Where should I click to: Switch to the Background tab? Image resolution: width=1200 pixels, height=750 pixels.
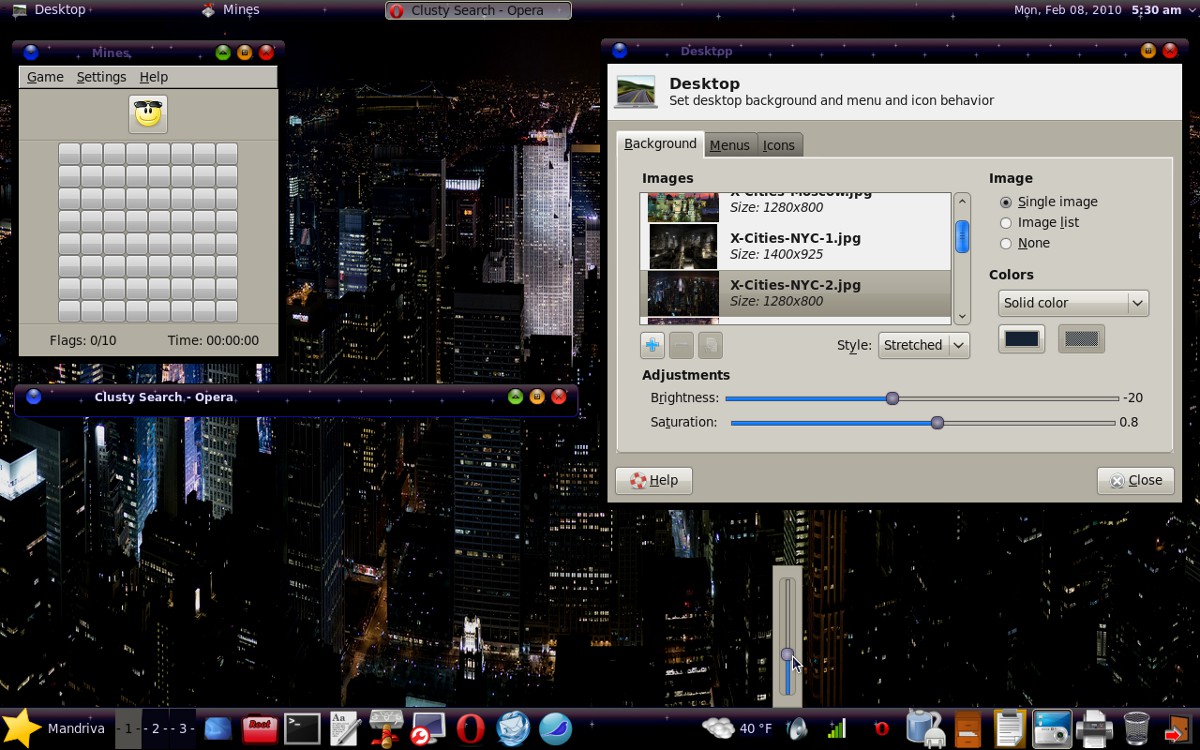tap(660, 144)
